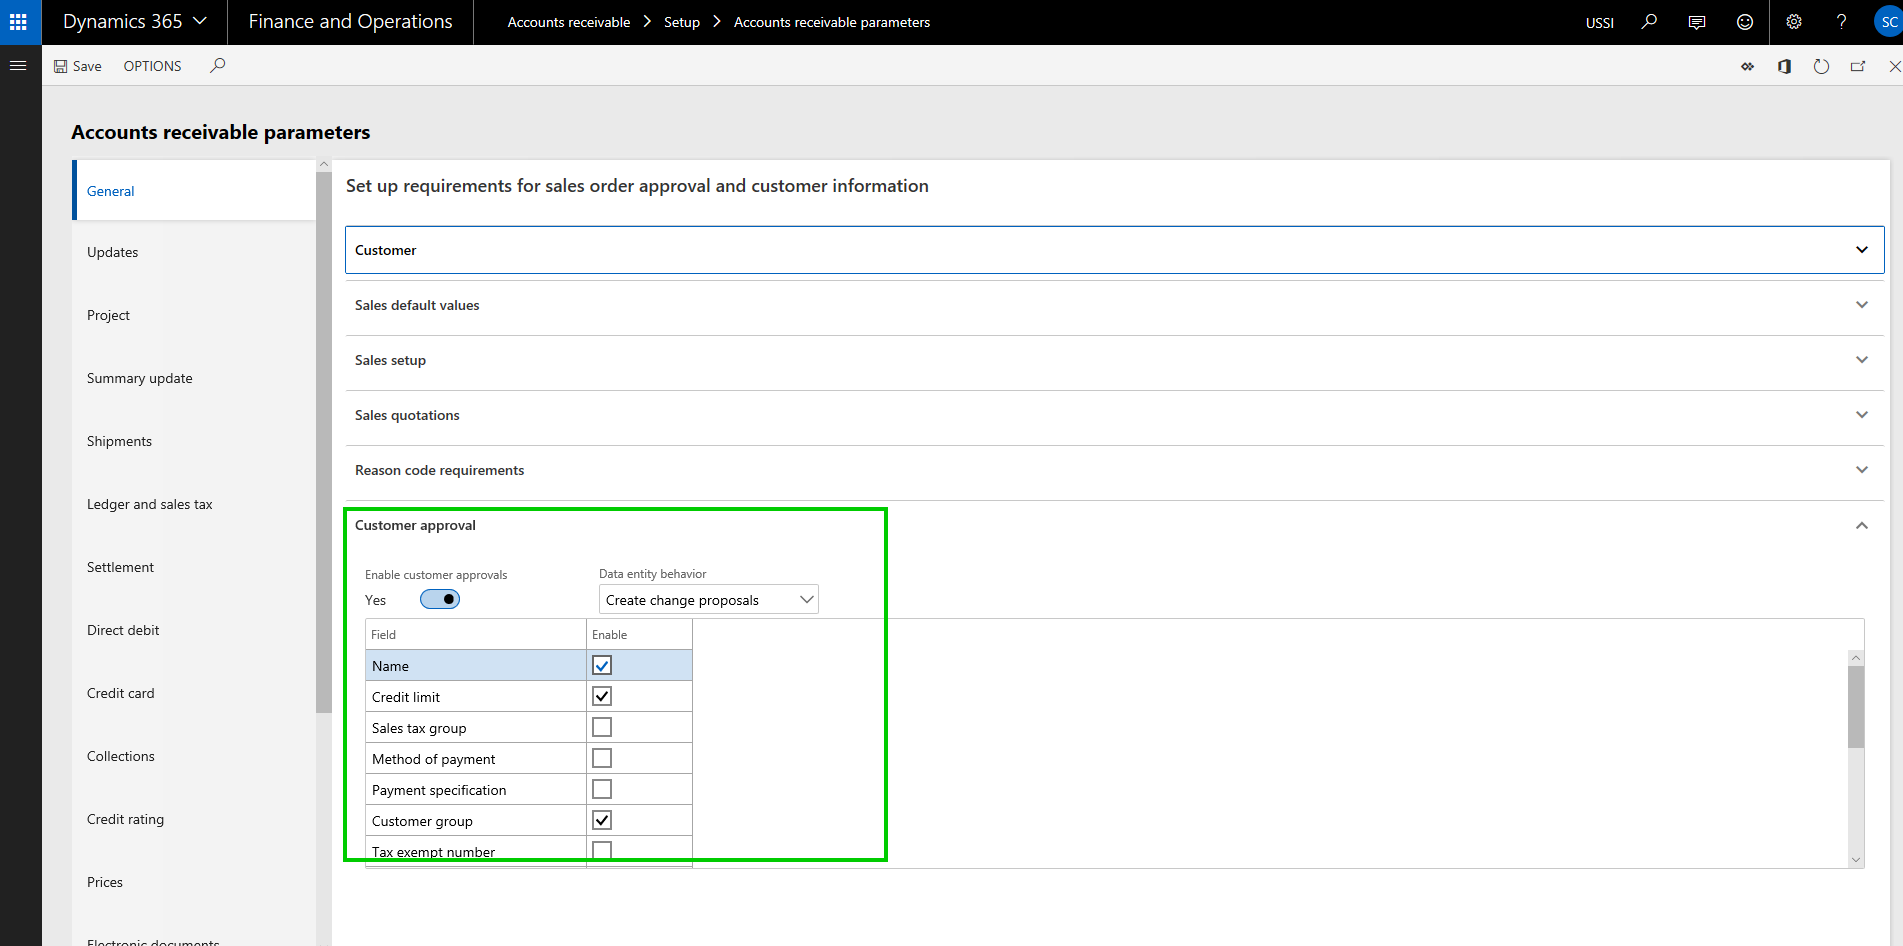Click the help question mark icon
The height and width of the screenshot is (946, 1903).
point(1841,22)
